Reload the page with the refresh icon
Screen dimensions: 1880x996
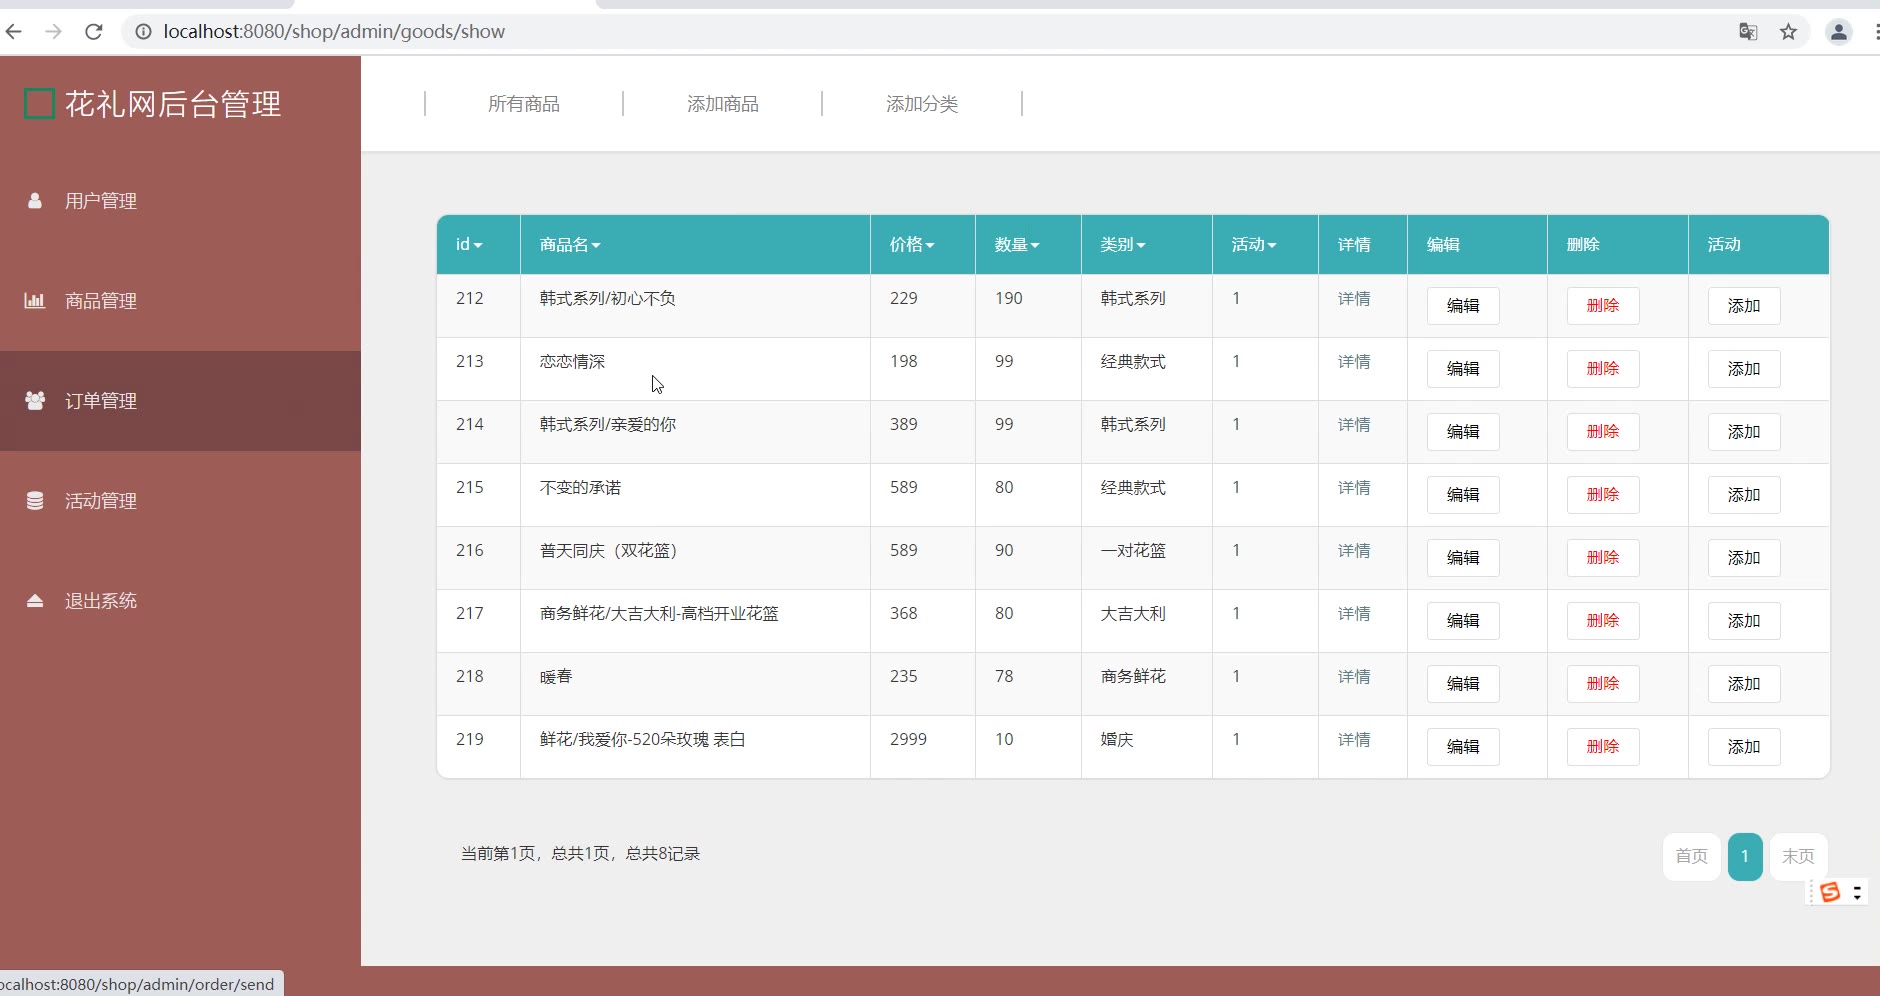[x=94, y=32]
